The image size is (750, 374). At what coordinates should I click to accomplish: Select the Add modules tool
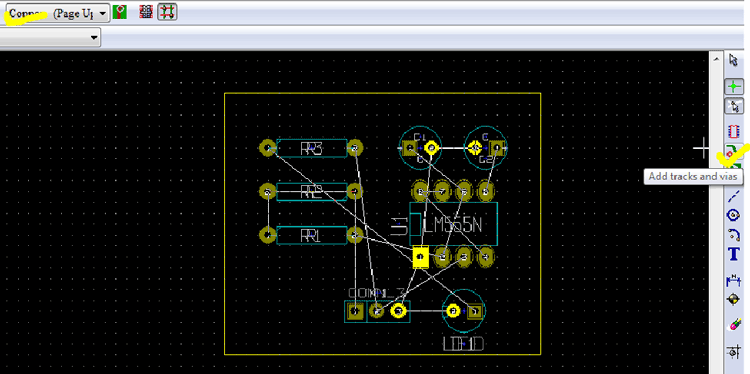(x=733, y=131)
